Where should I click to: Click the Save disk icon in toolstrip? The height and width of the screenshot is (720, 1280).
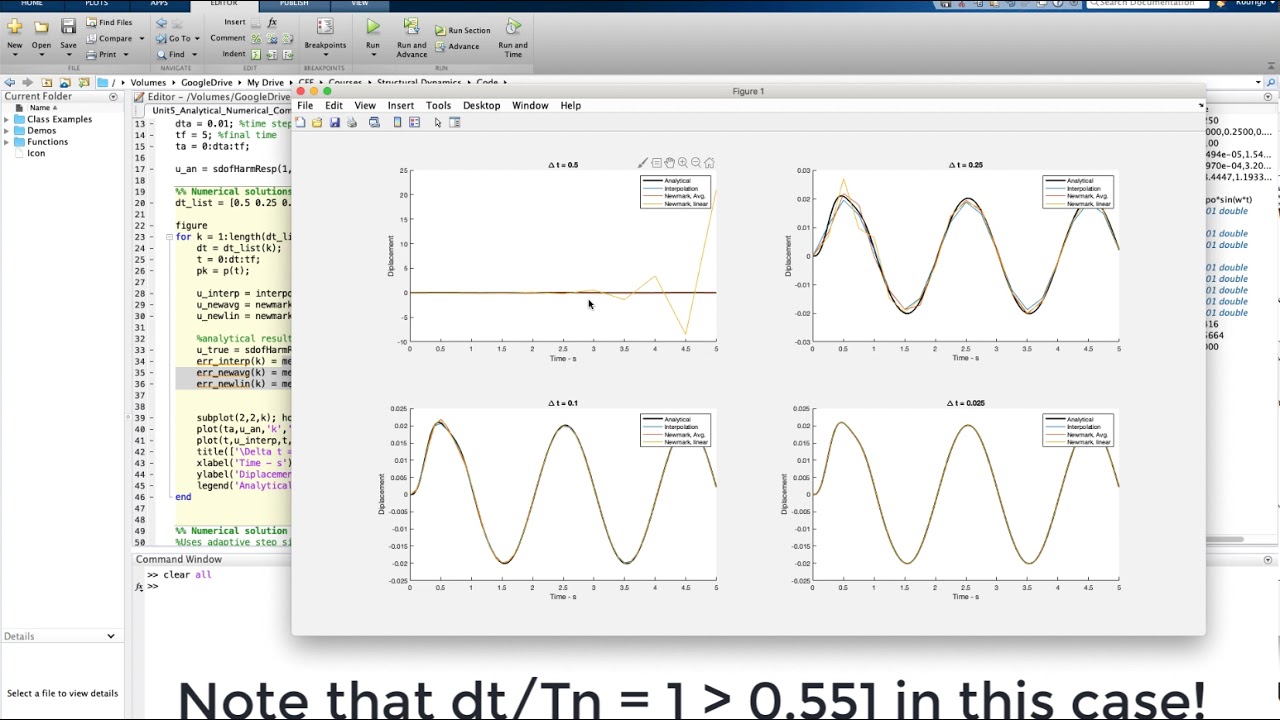click(68, 27)
